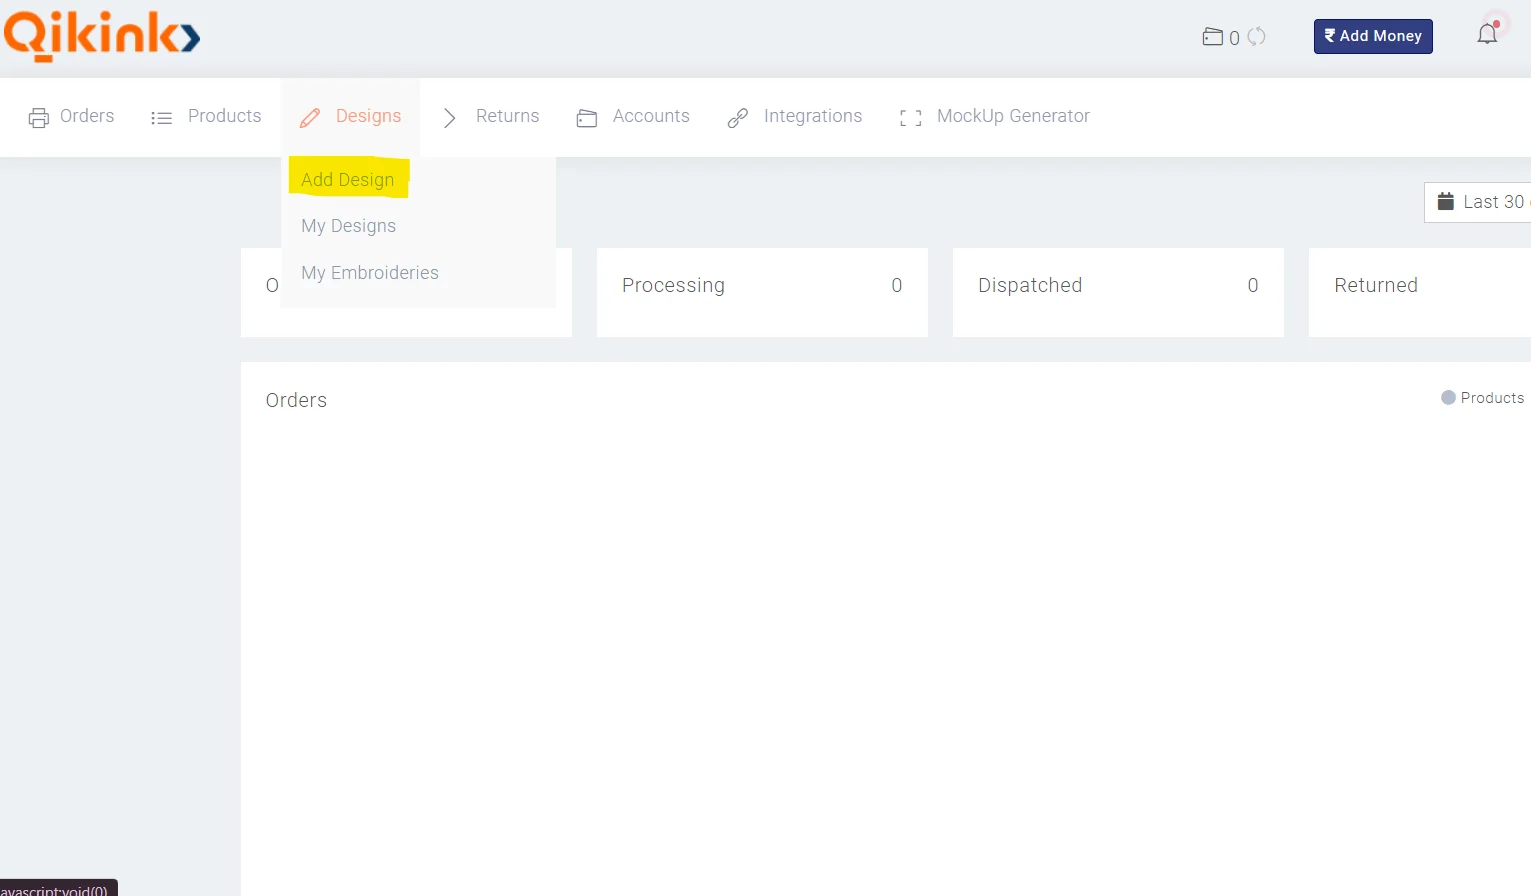Click the Accounts folder icon
Screen dimensions: 1531x896
587,118
